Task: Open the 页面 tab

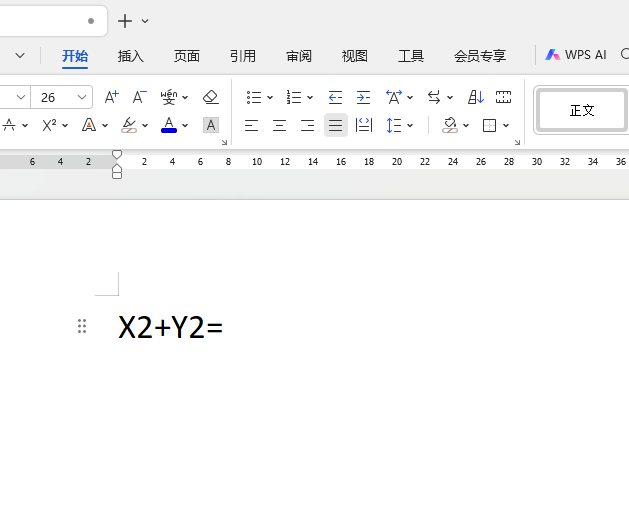Action: (187, 56)
